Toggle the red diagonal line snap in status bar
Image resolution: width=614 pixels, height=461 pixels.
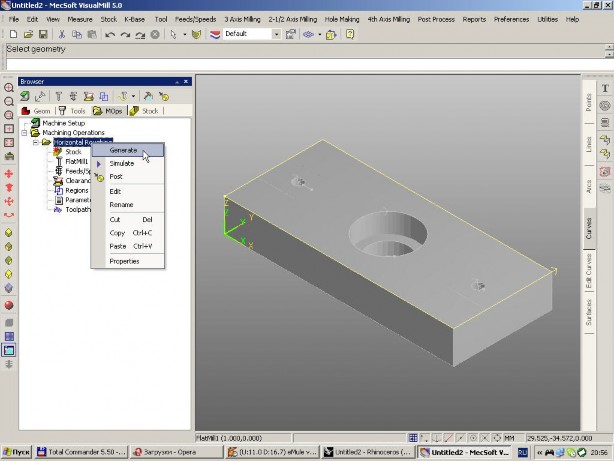pyautogui.click(x=449, y=438)
